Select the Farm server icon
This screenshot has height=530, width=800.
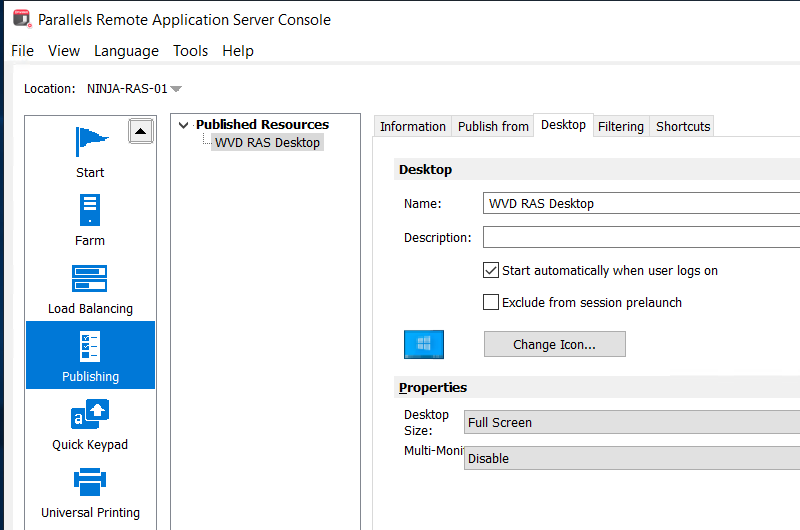[x=90, y=210]
